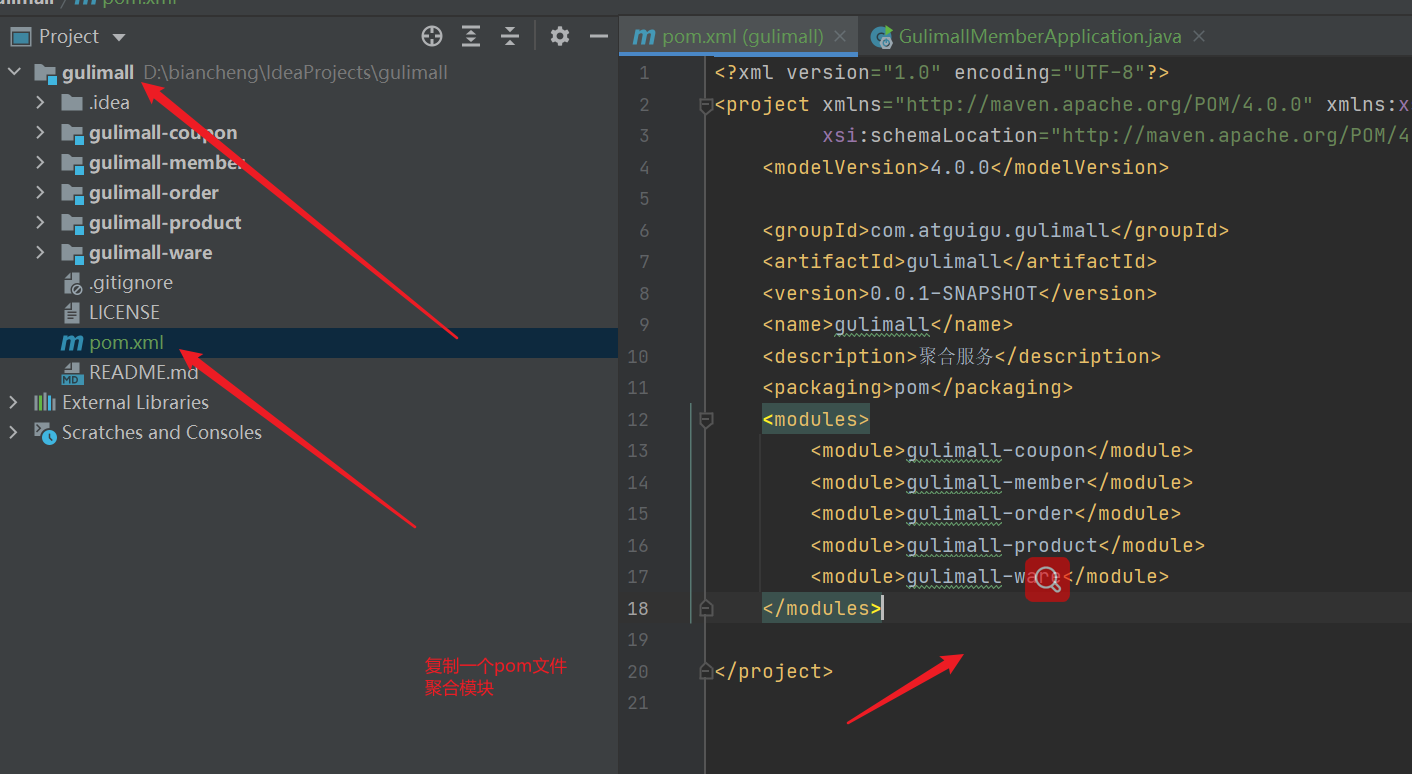Click fold end marker at line 18
This screenshot has height=774, width=1412.
pos(705,608)
